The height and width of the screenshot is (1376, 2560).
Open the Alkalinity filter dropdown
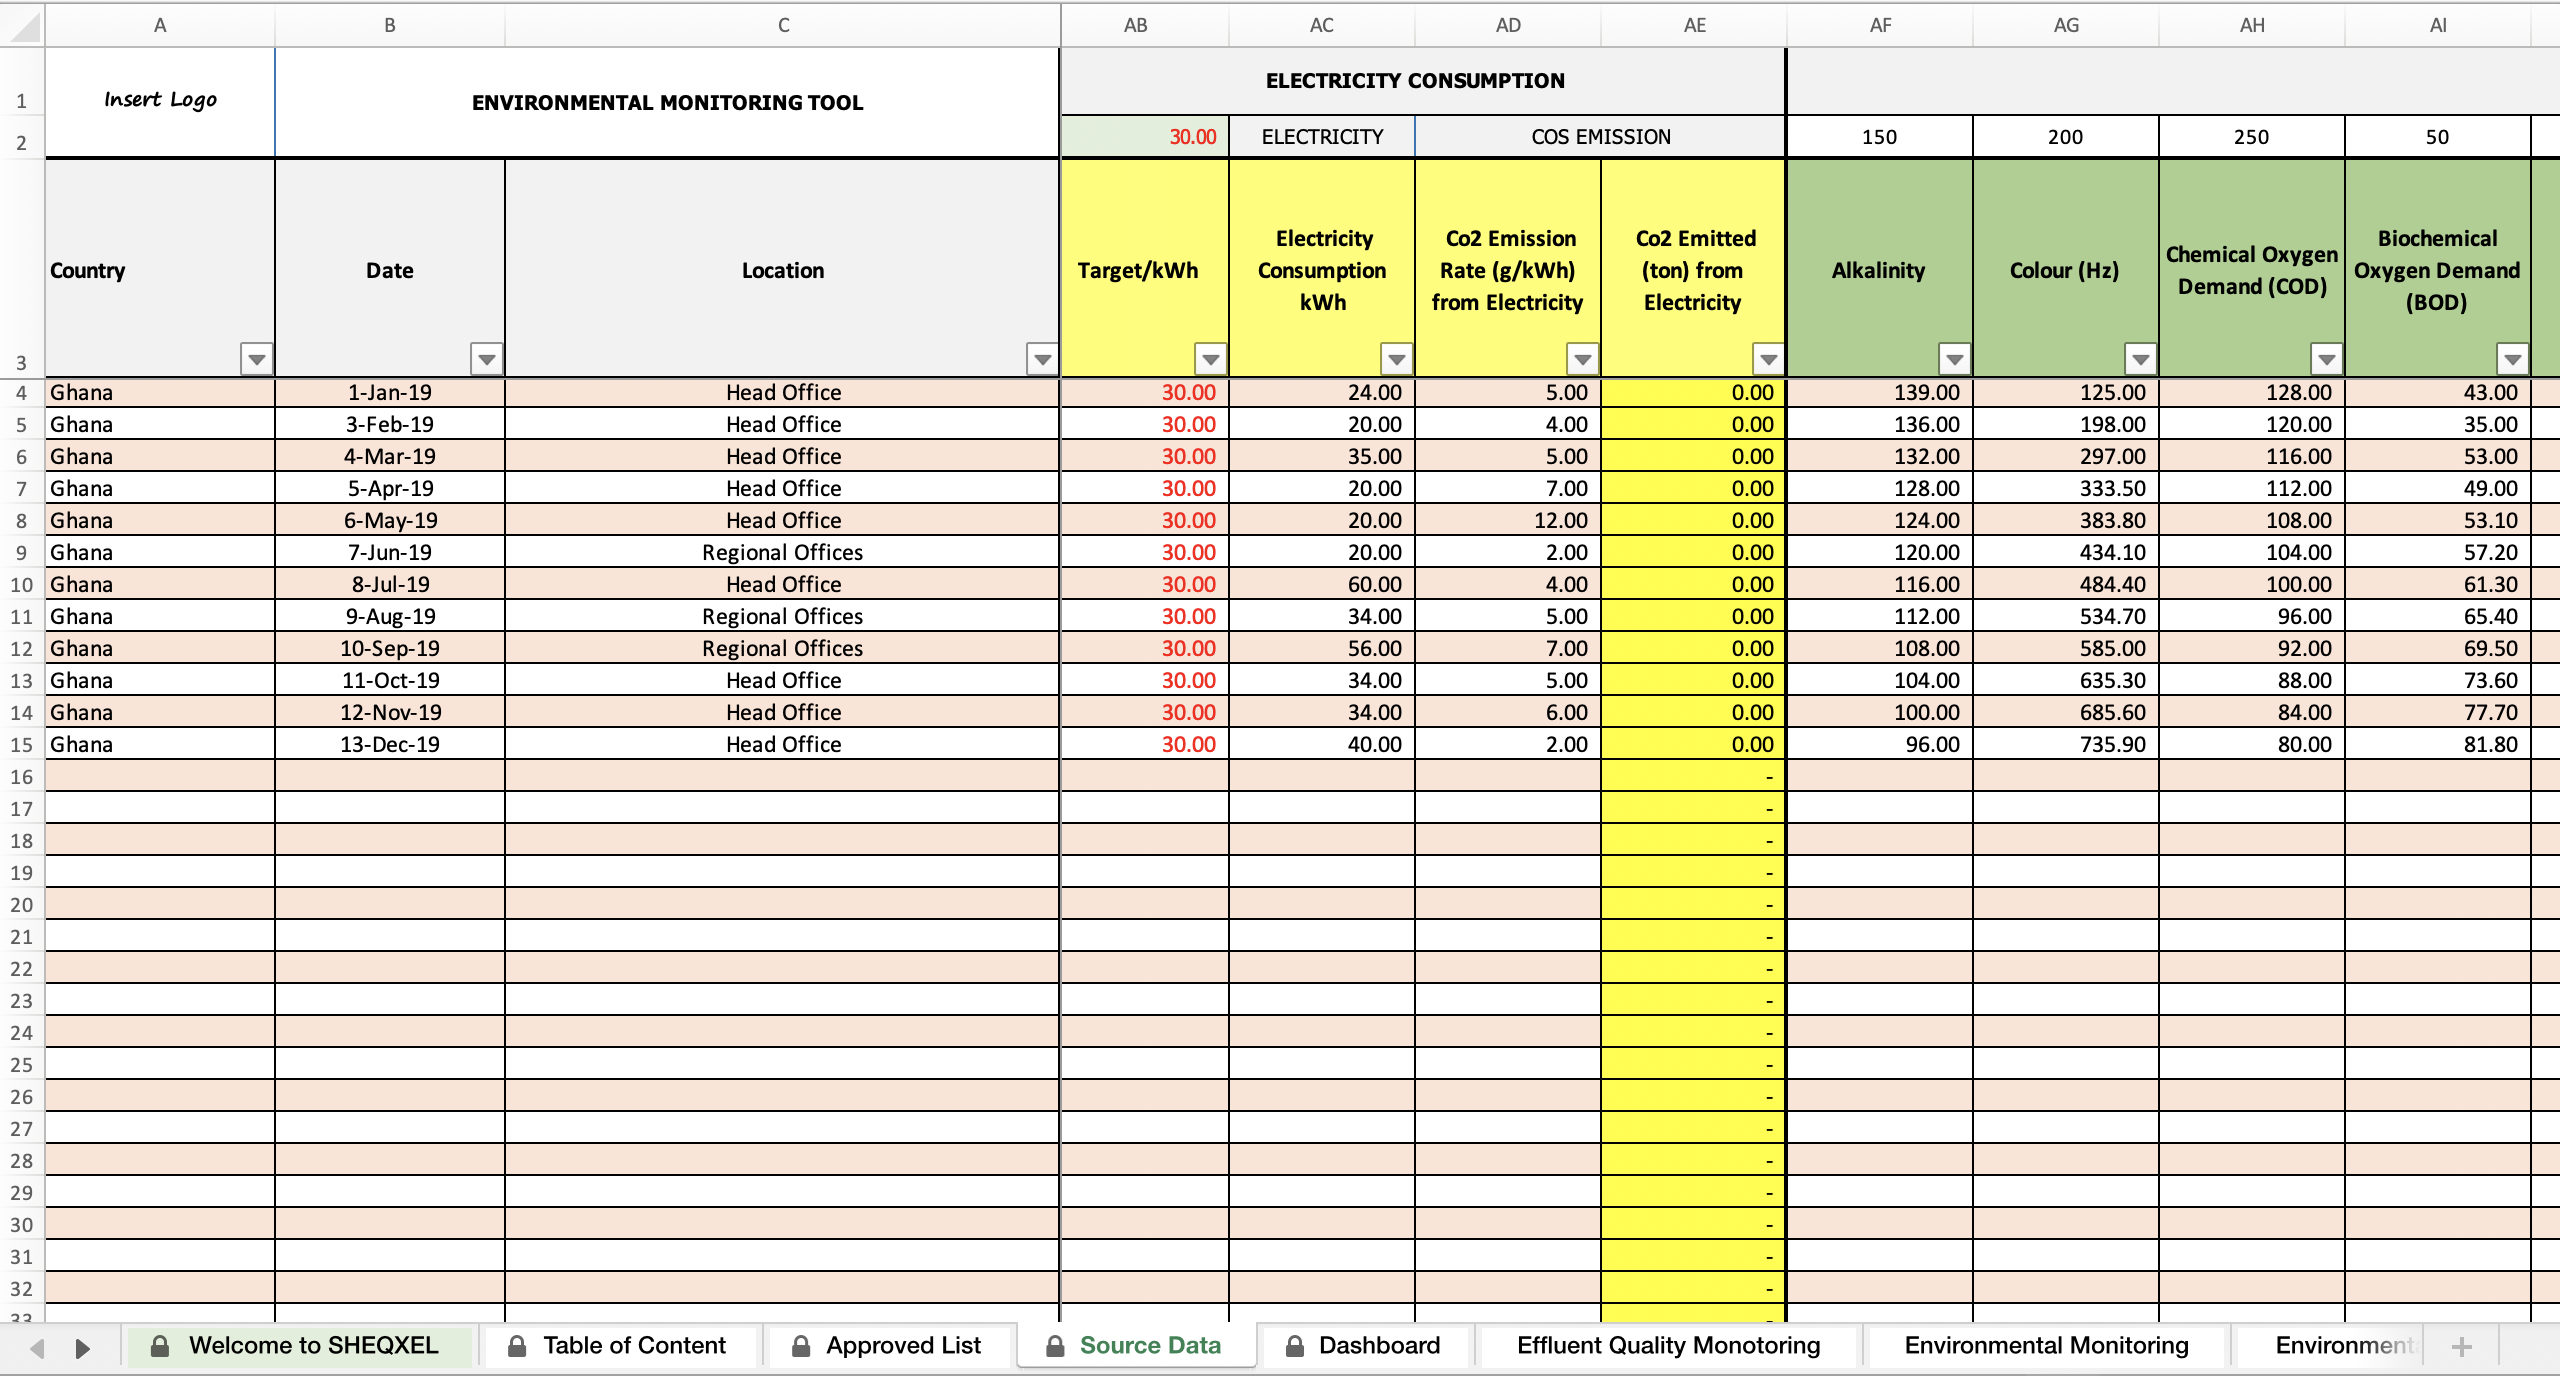pyautogui.click(x=1955, y=359)
